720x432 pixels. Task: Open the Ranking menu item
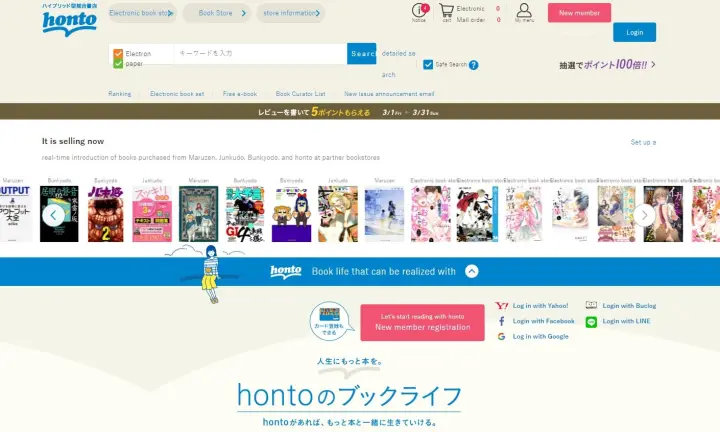pos(120,94)
